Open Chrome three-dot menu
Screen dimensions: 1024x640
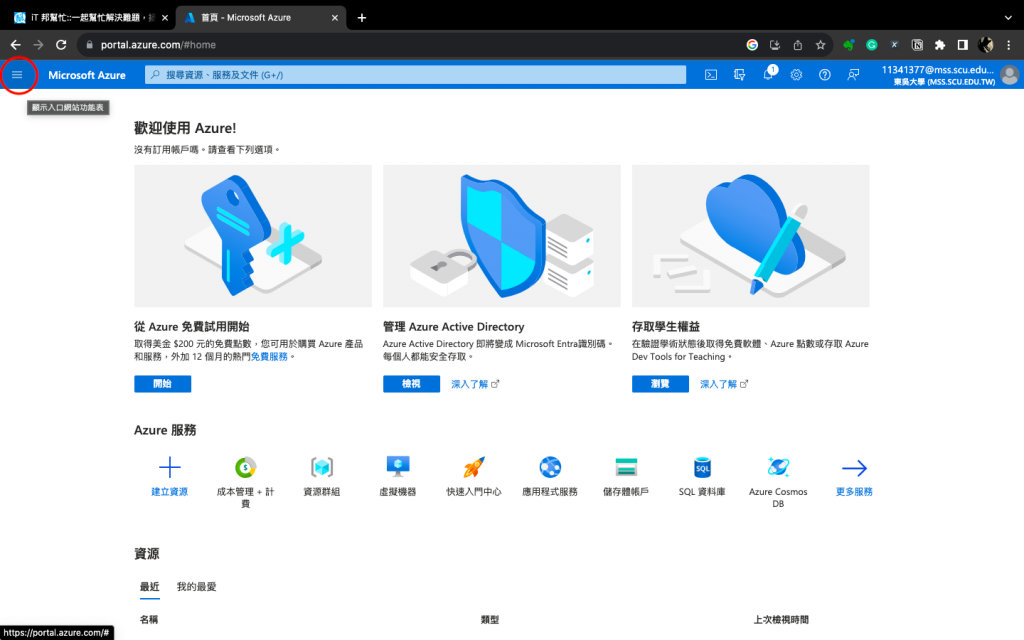coord(1009,45)
